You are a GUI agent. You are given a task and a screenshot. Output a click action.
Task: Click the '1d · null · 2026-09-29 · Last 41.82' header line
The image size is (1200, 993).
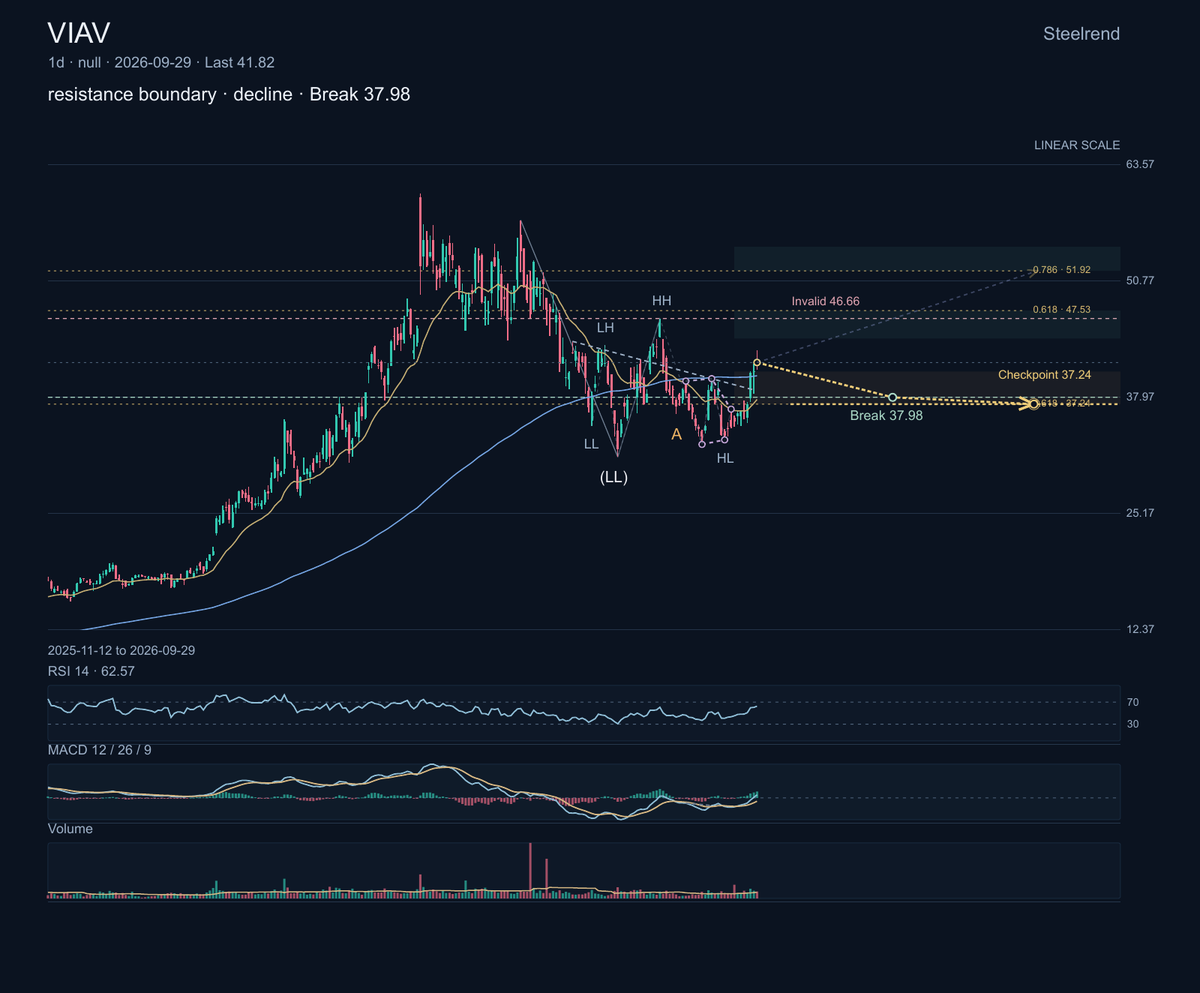click(161, 62)
